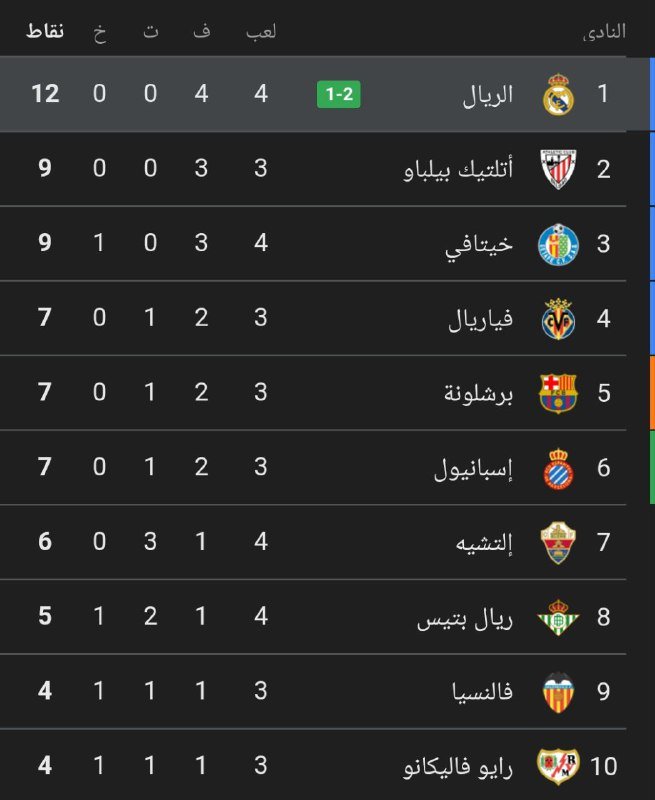
Task: Click the Villarreal club crest
Action: pos(558,319)
